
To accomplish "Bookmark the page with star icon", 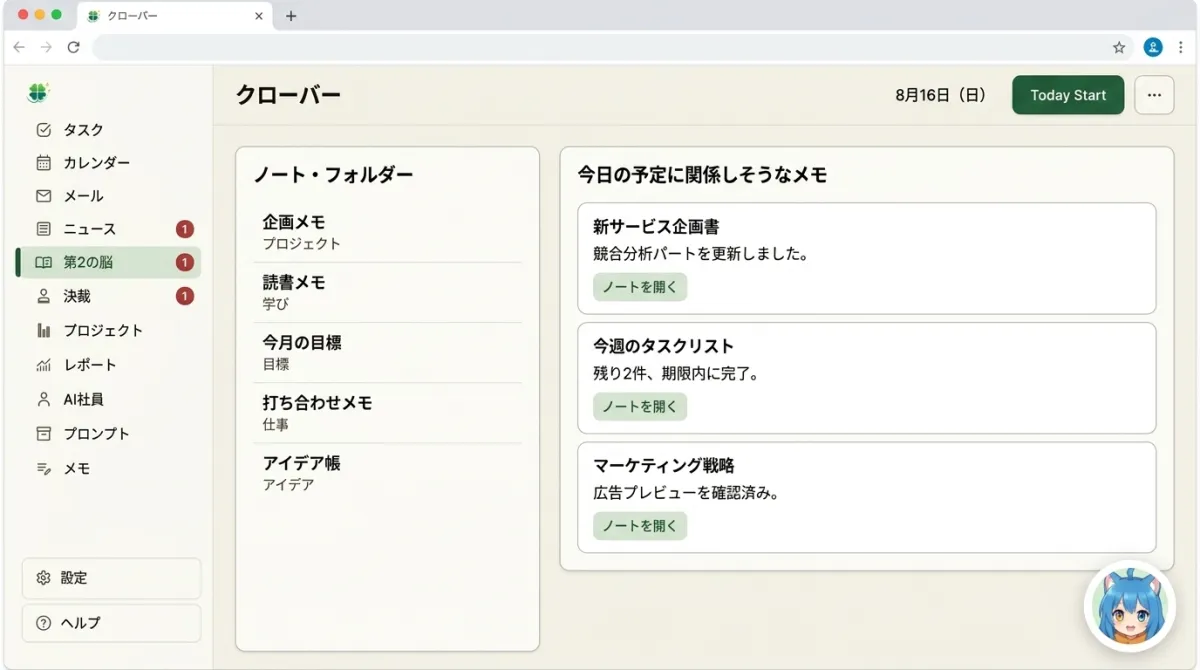I will pyautogui.click(x=1119, y=47).
